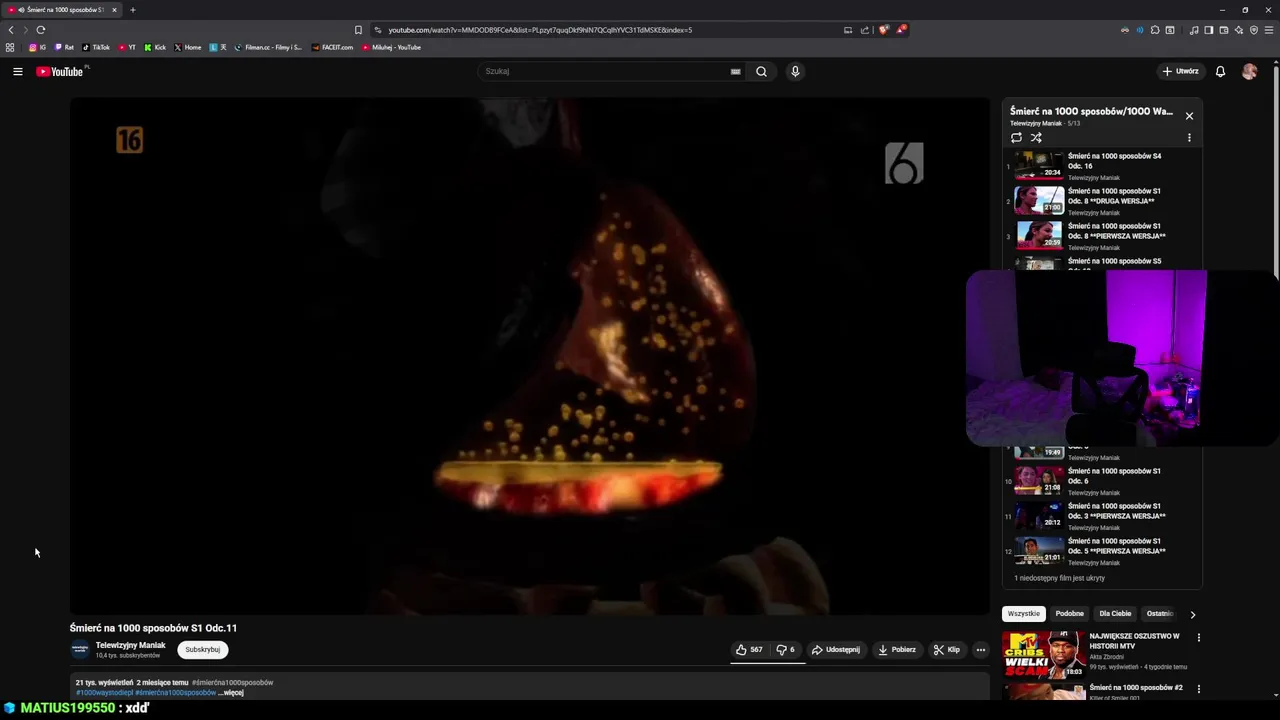1280x720 pixels.
Task: Open the Kick bookmark
Action: pyautogui.click(x=155, y=47)
